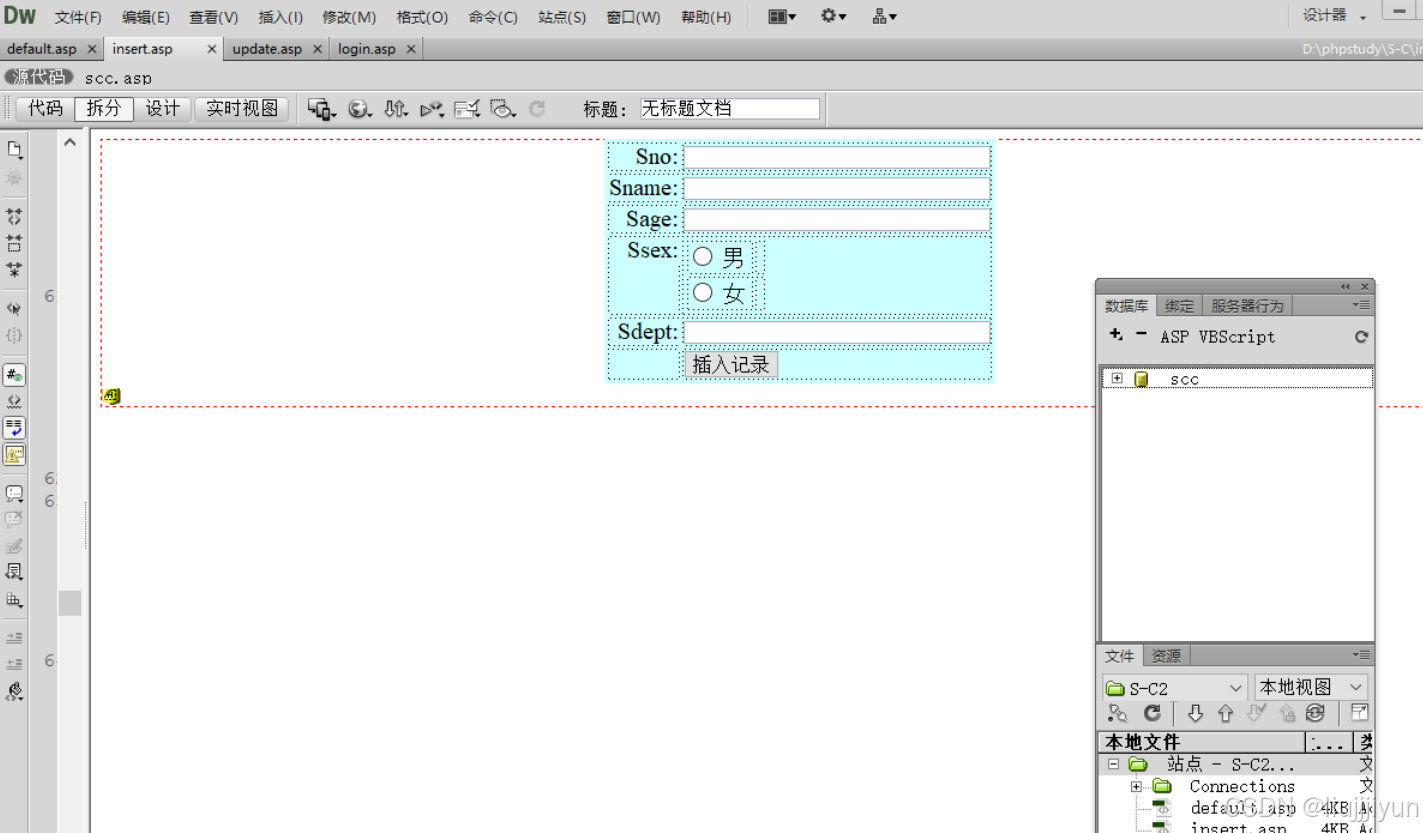
Task: Open Extend Dreamweaver gear menu
Action: coord(833,16)
